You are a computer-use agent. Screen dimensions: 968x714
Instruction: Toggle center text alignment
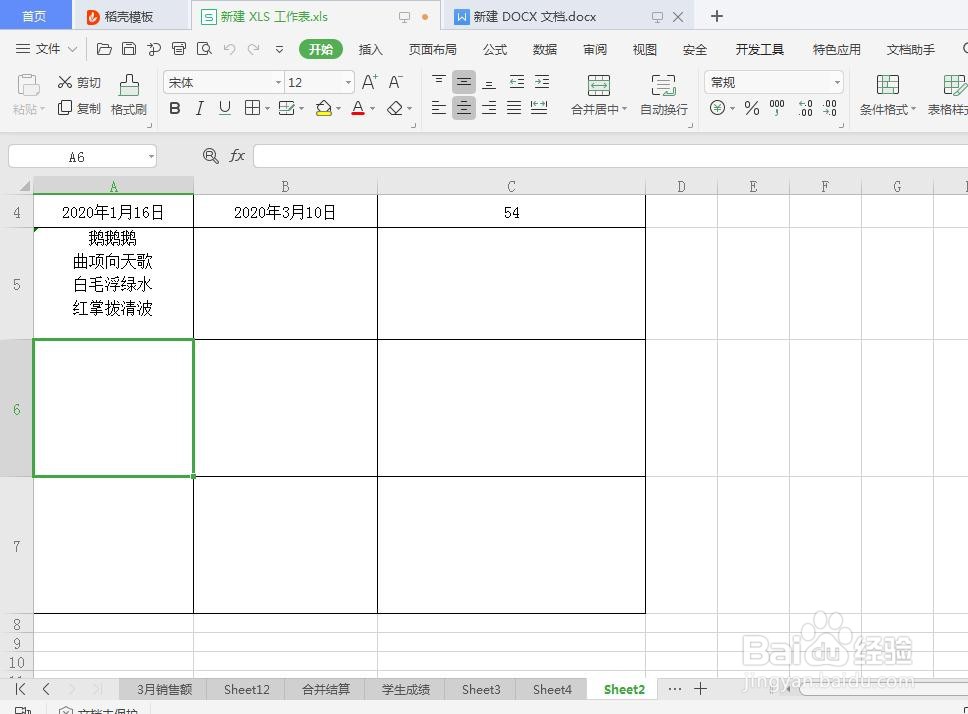point(464,109)
